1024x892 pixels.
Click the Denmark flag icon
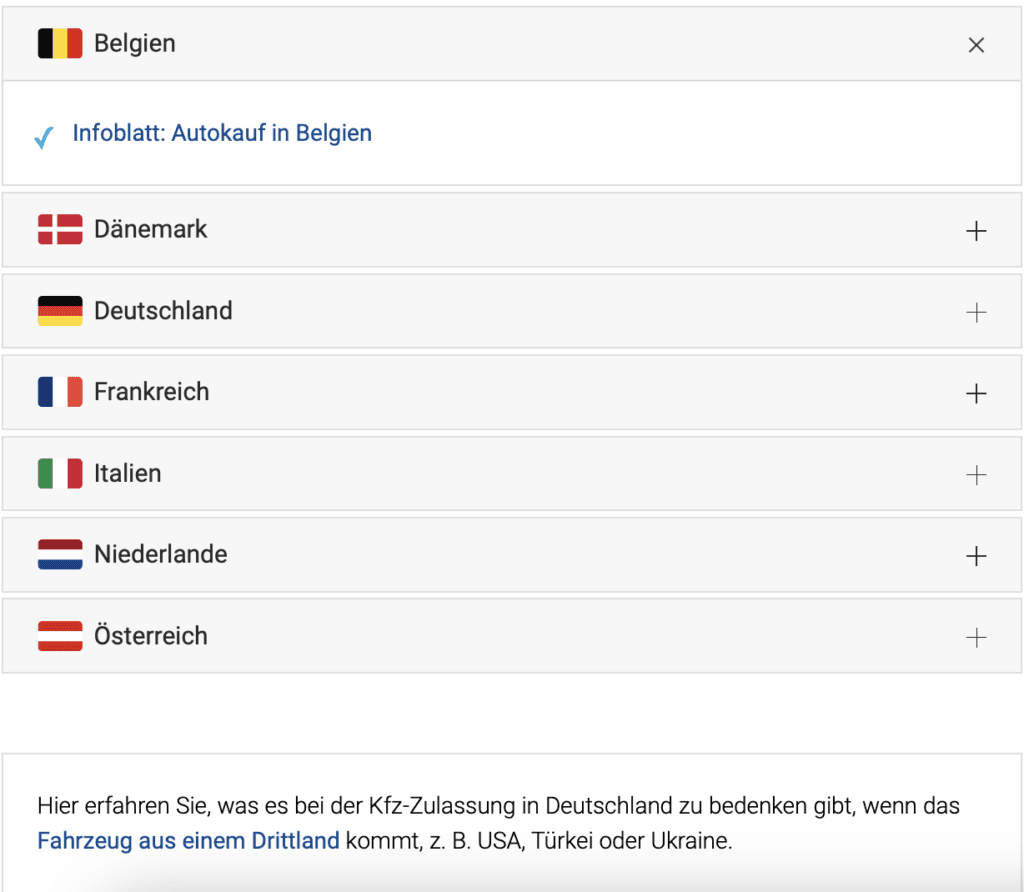click(x=60, y=229)
